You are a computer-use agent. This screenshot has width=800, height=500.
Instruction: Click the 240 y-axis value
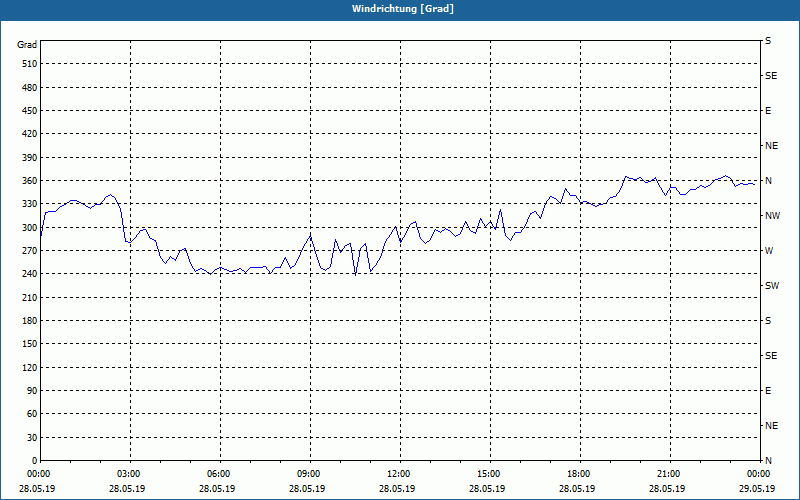(x=30, y=274)
